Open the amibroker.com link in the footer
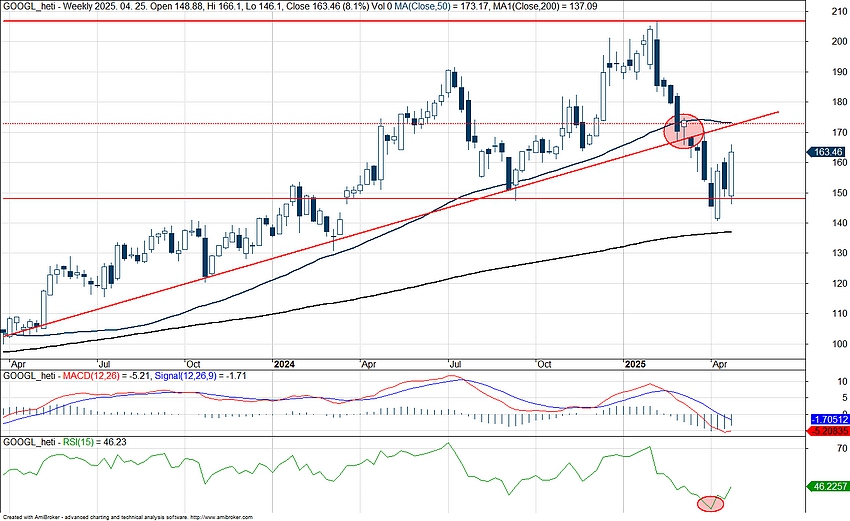 coord(220,518)
